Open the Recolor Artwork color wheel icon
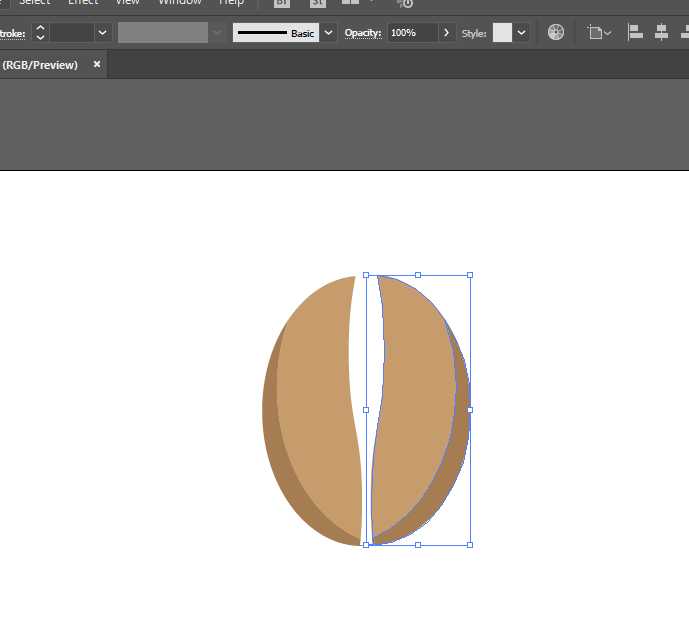This screenshot has height=622, width=689. coord(555,33)
